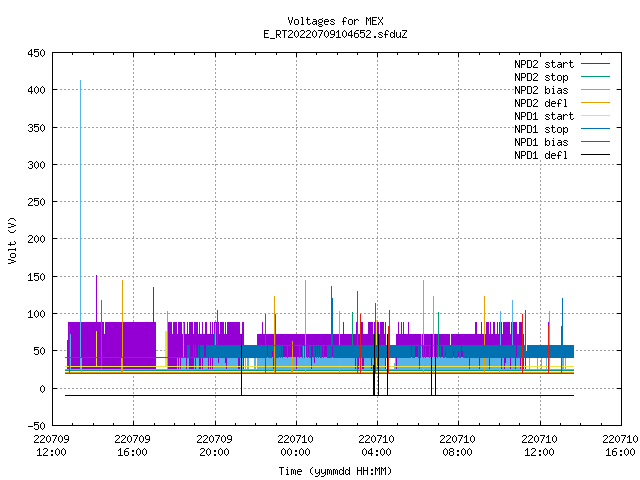The width and height of the screenshot is (640, 480).
Task: Click dark blue line sample beside NPD1 stop
Action: pos(595,129)
